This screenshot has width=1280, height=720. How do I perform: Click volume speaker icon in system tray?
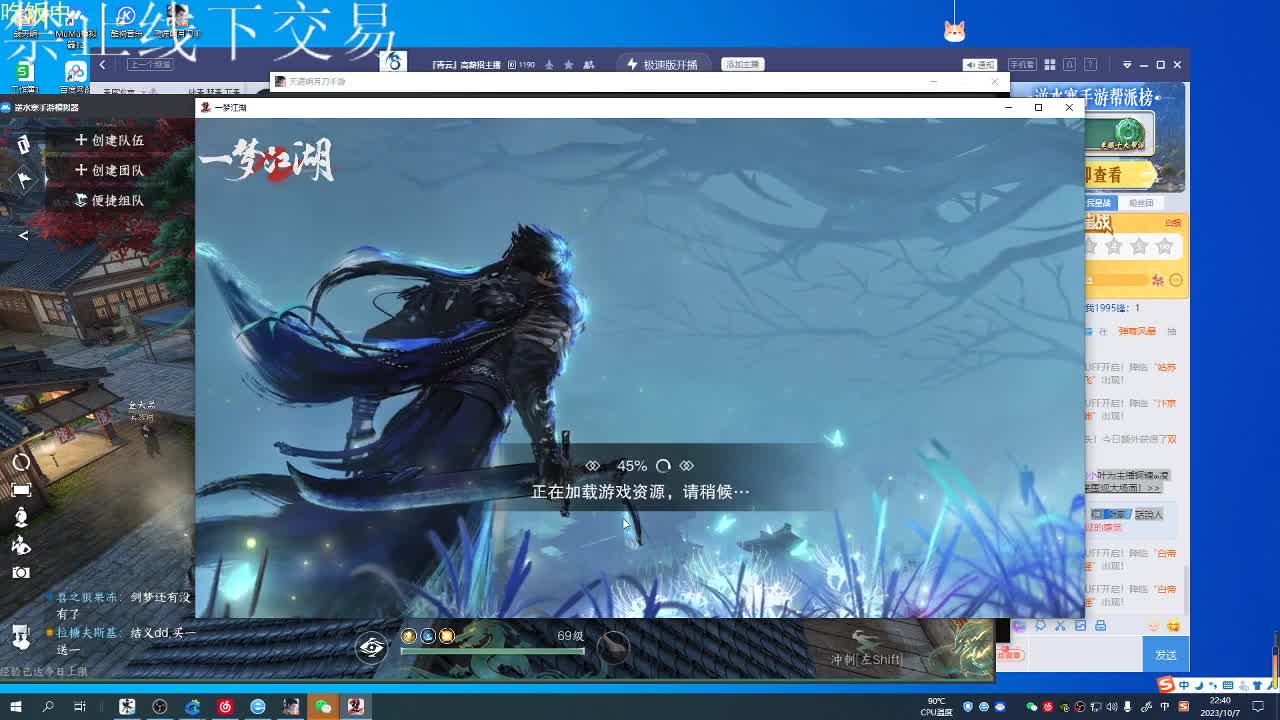coord(1112,707)
